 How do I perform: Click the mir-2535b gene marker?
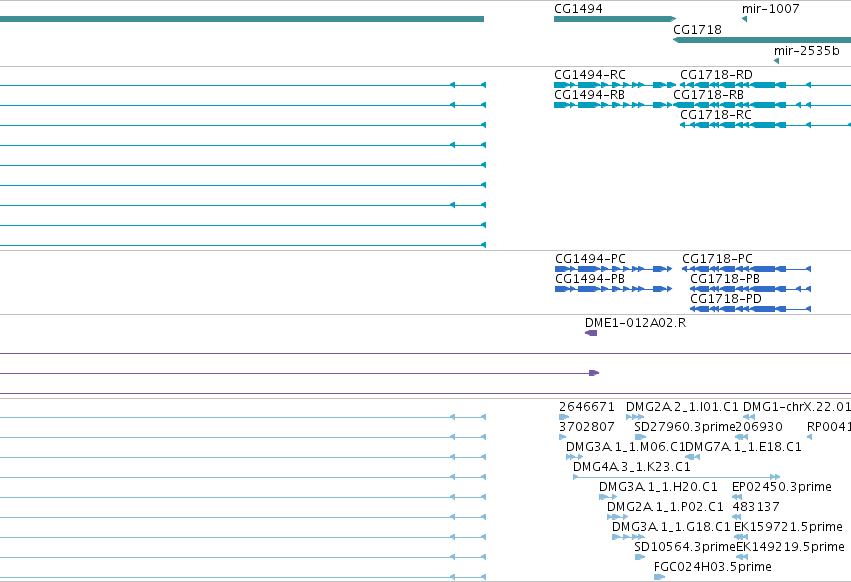pyautogui.click(x=777, y=61)
